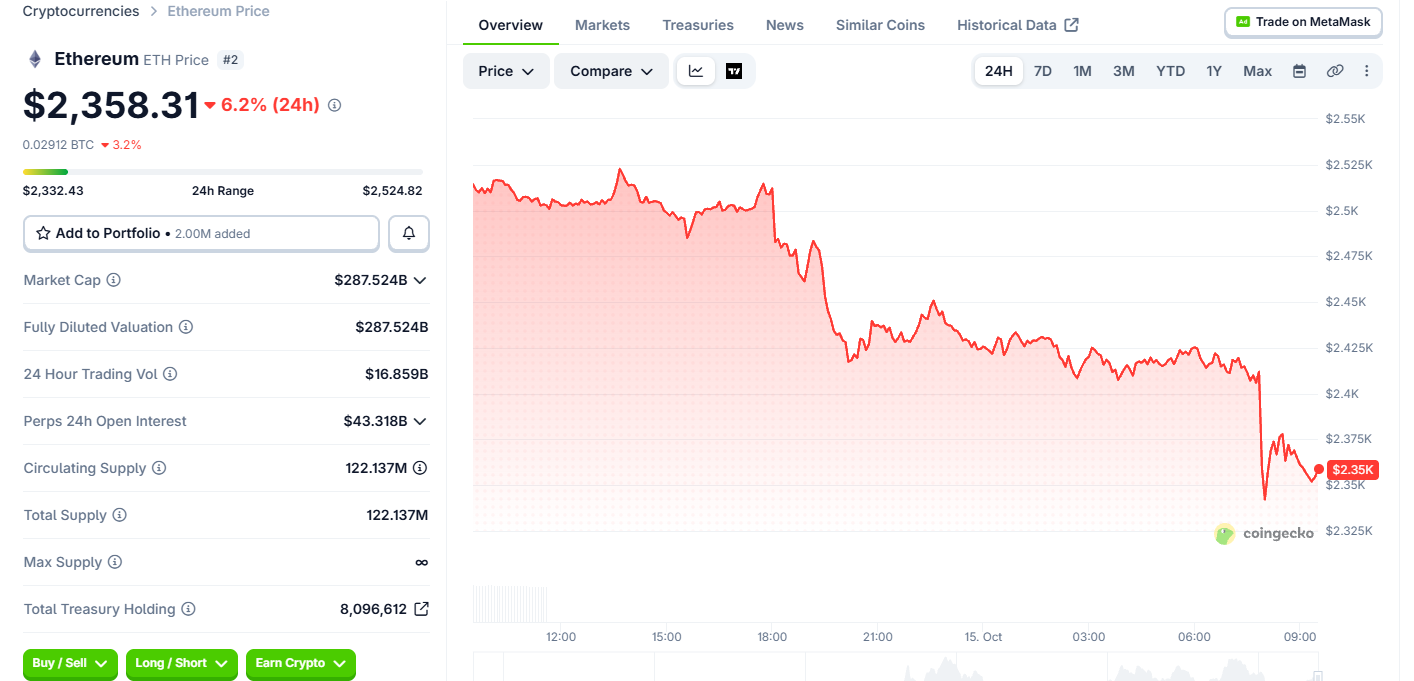
Task: Open the Total Treasury Holding info icon
Action: click(x=188, y=609)
